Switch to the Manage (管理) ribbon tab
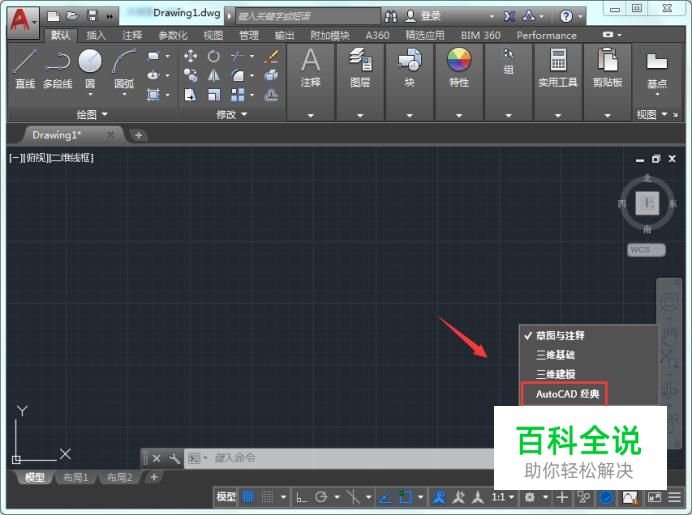This screenshot has width=692, height=515. tap(248, 35)
